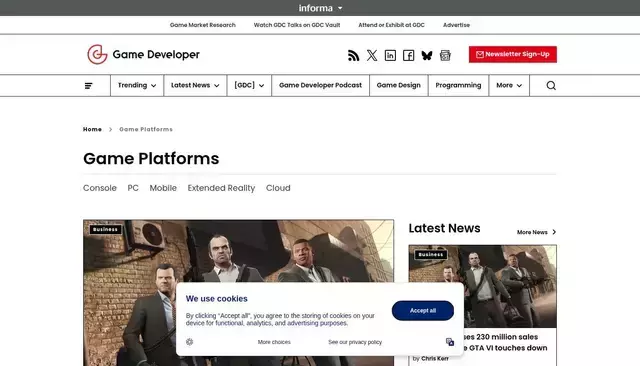Open the large featured GTA article image
640x366 pixels.
(x=238, y=293)
